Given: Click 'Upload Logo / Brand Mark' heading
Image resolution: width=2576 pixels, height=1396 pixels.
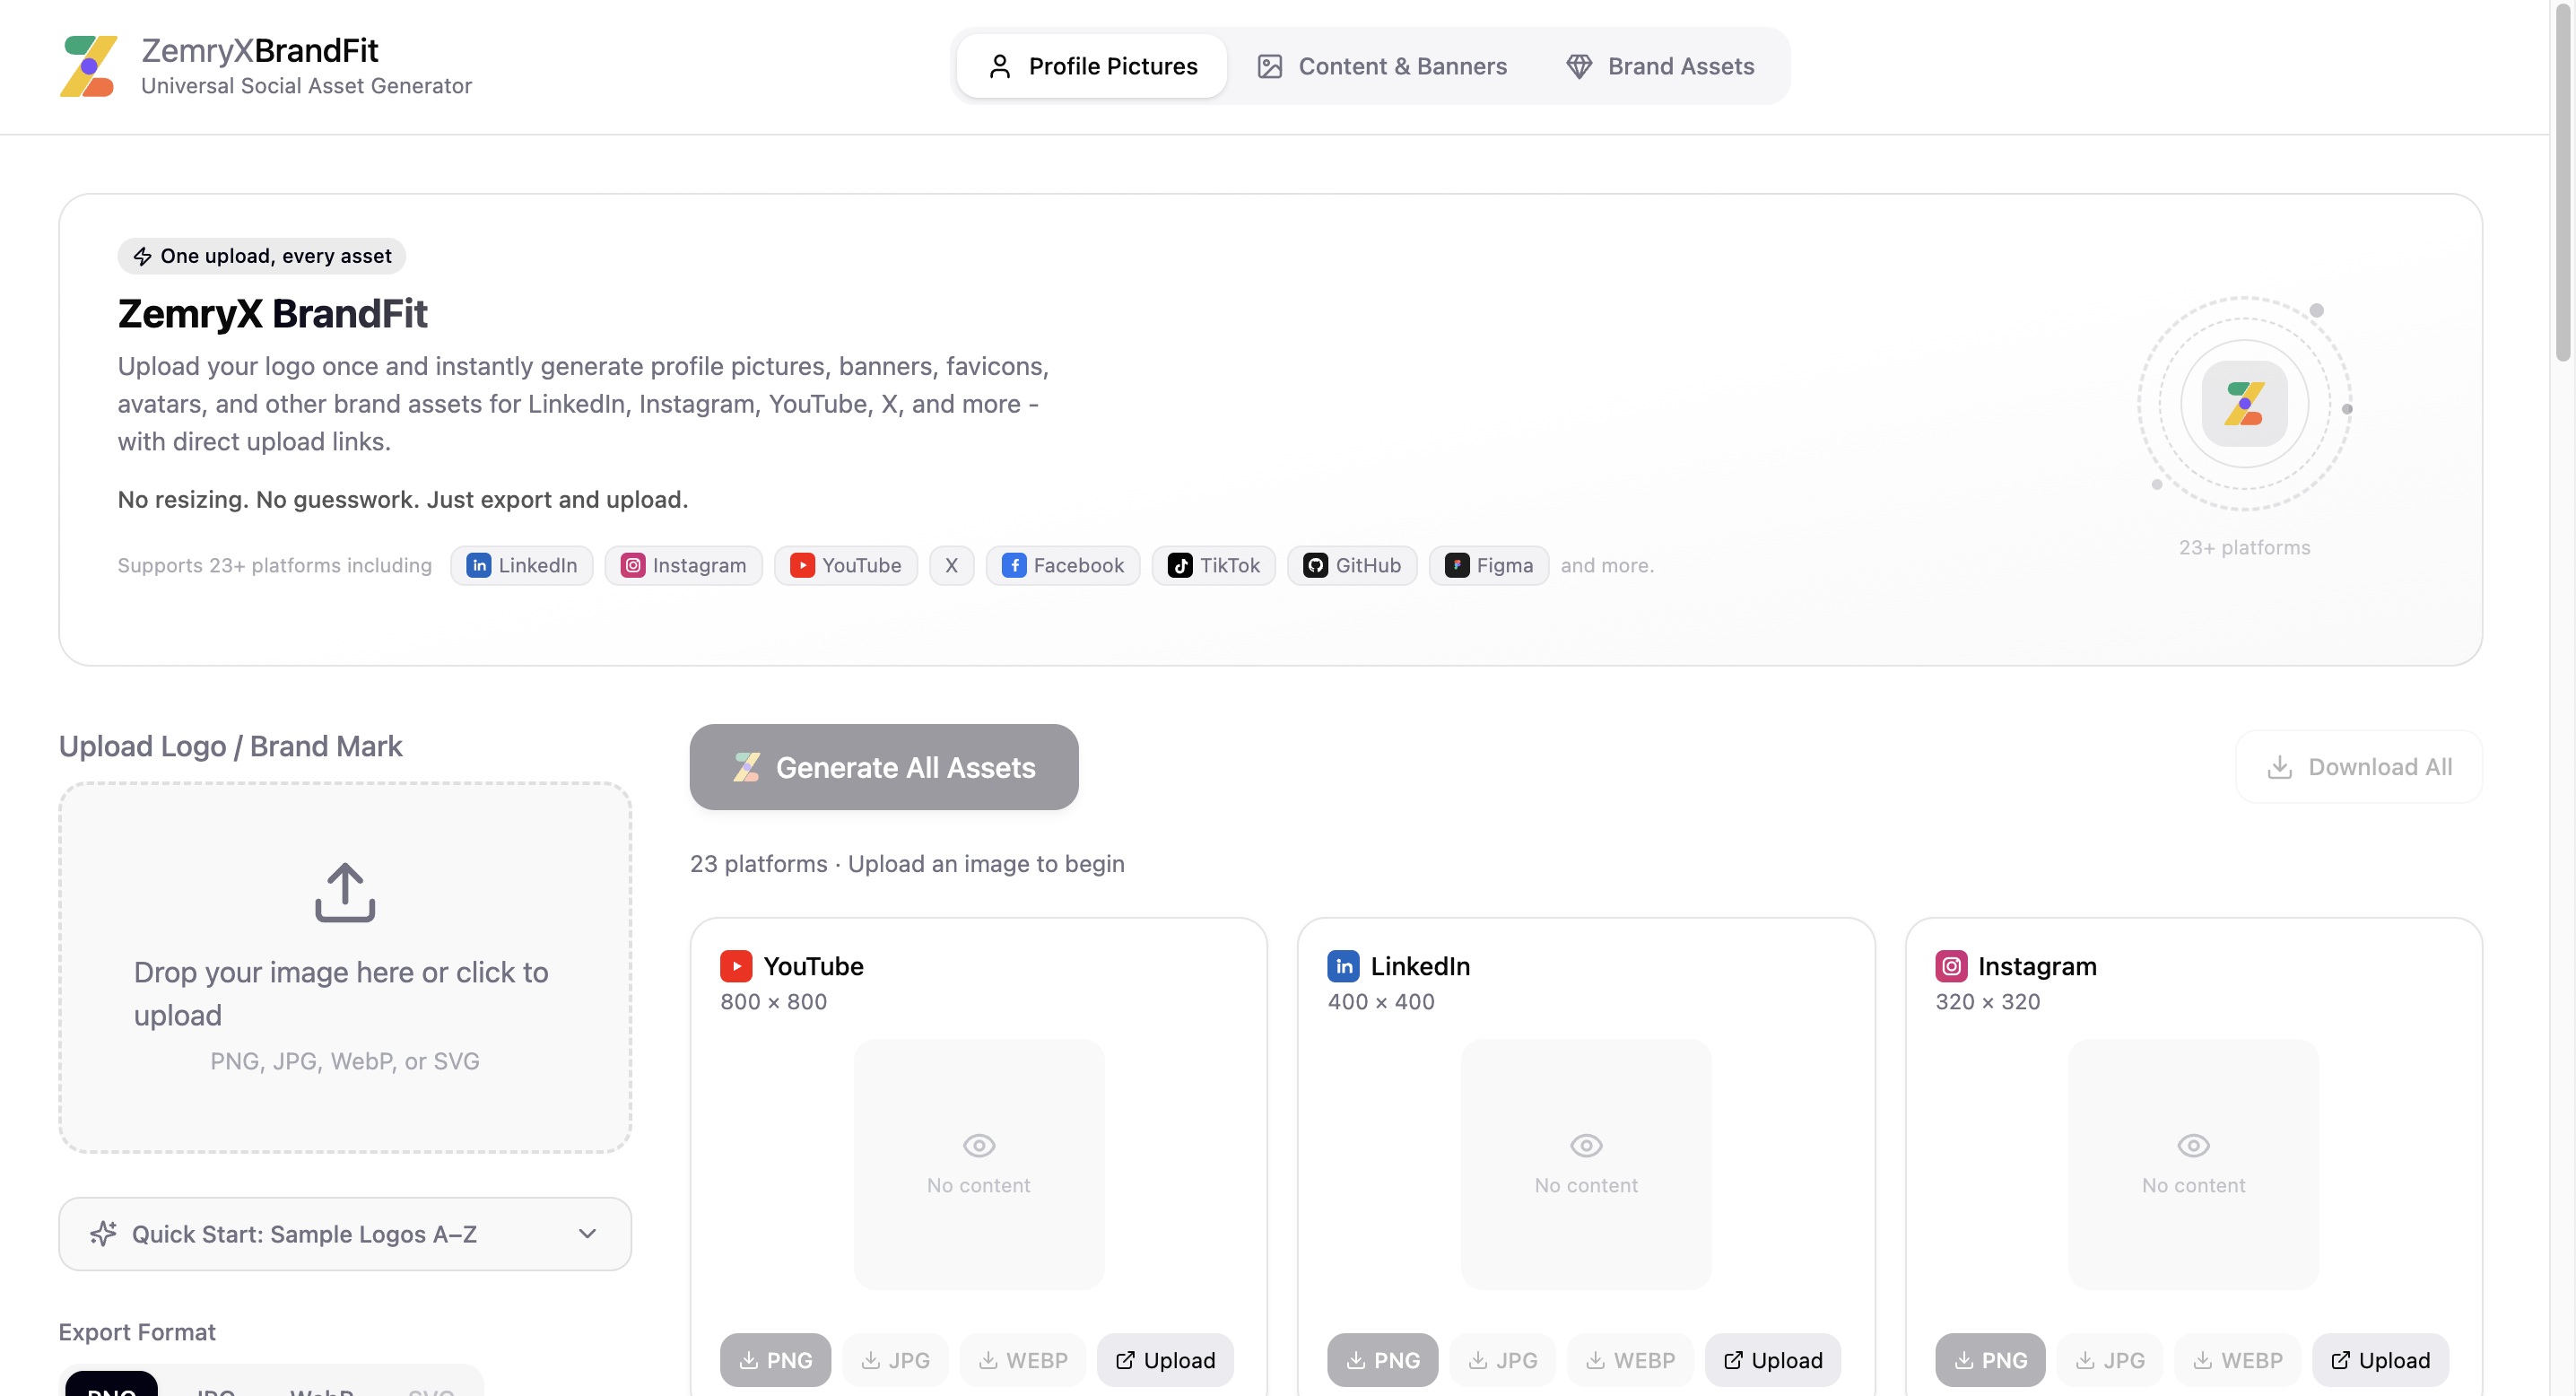Looking at the screenshot, I should [230, 746].
